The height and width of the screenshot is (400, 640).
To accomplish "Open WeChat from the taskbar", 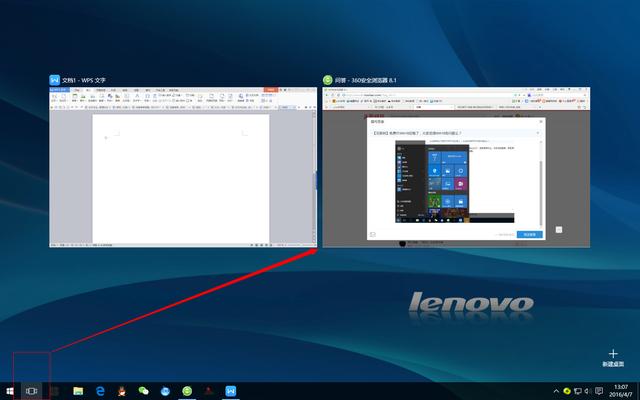I will (x=143, y=391).
